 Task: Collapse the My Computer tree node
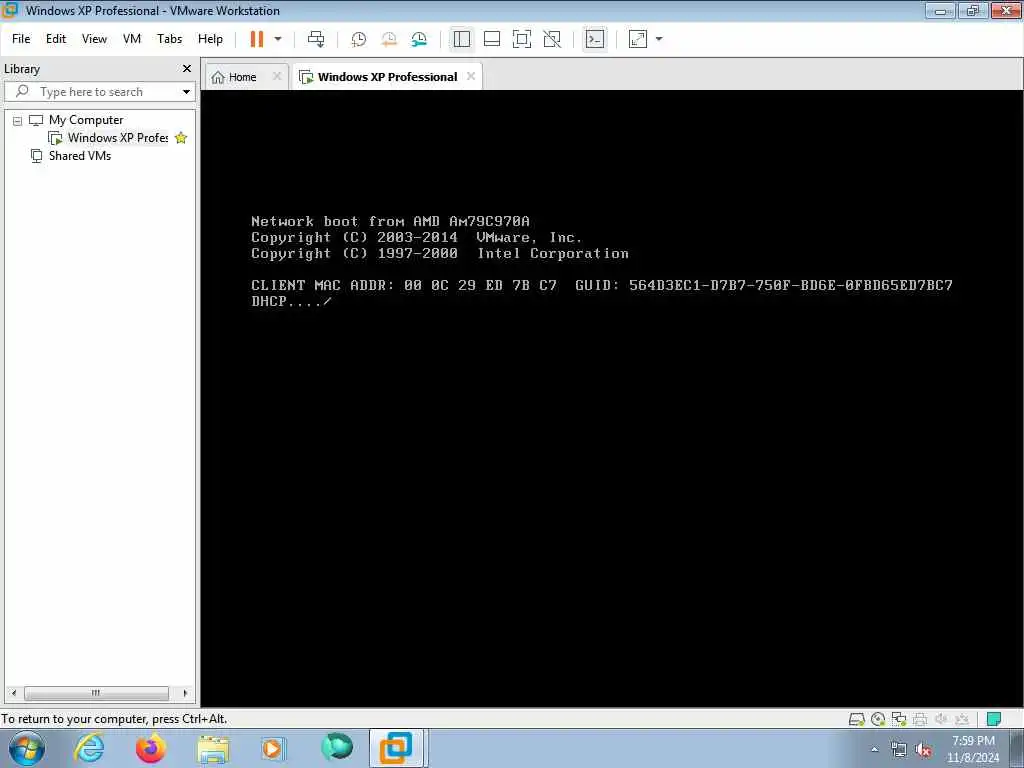tap(18, 121)
